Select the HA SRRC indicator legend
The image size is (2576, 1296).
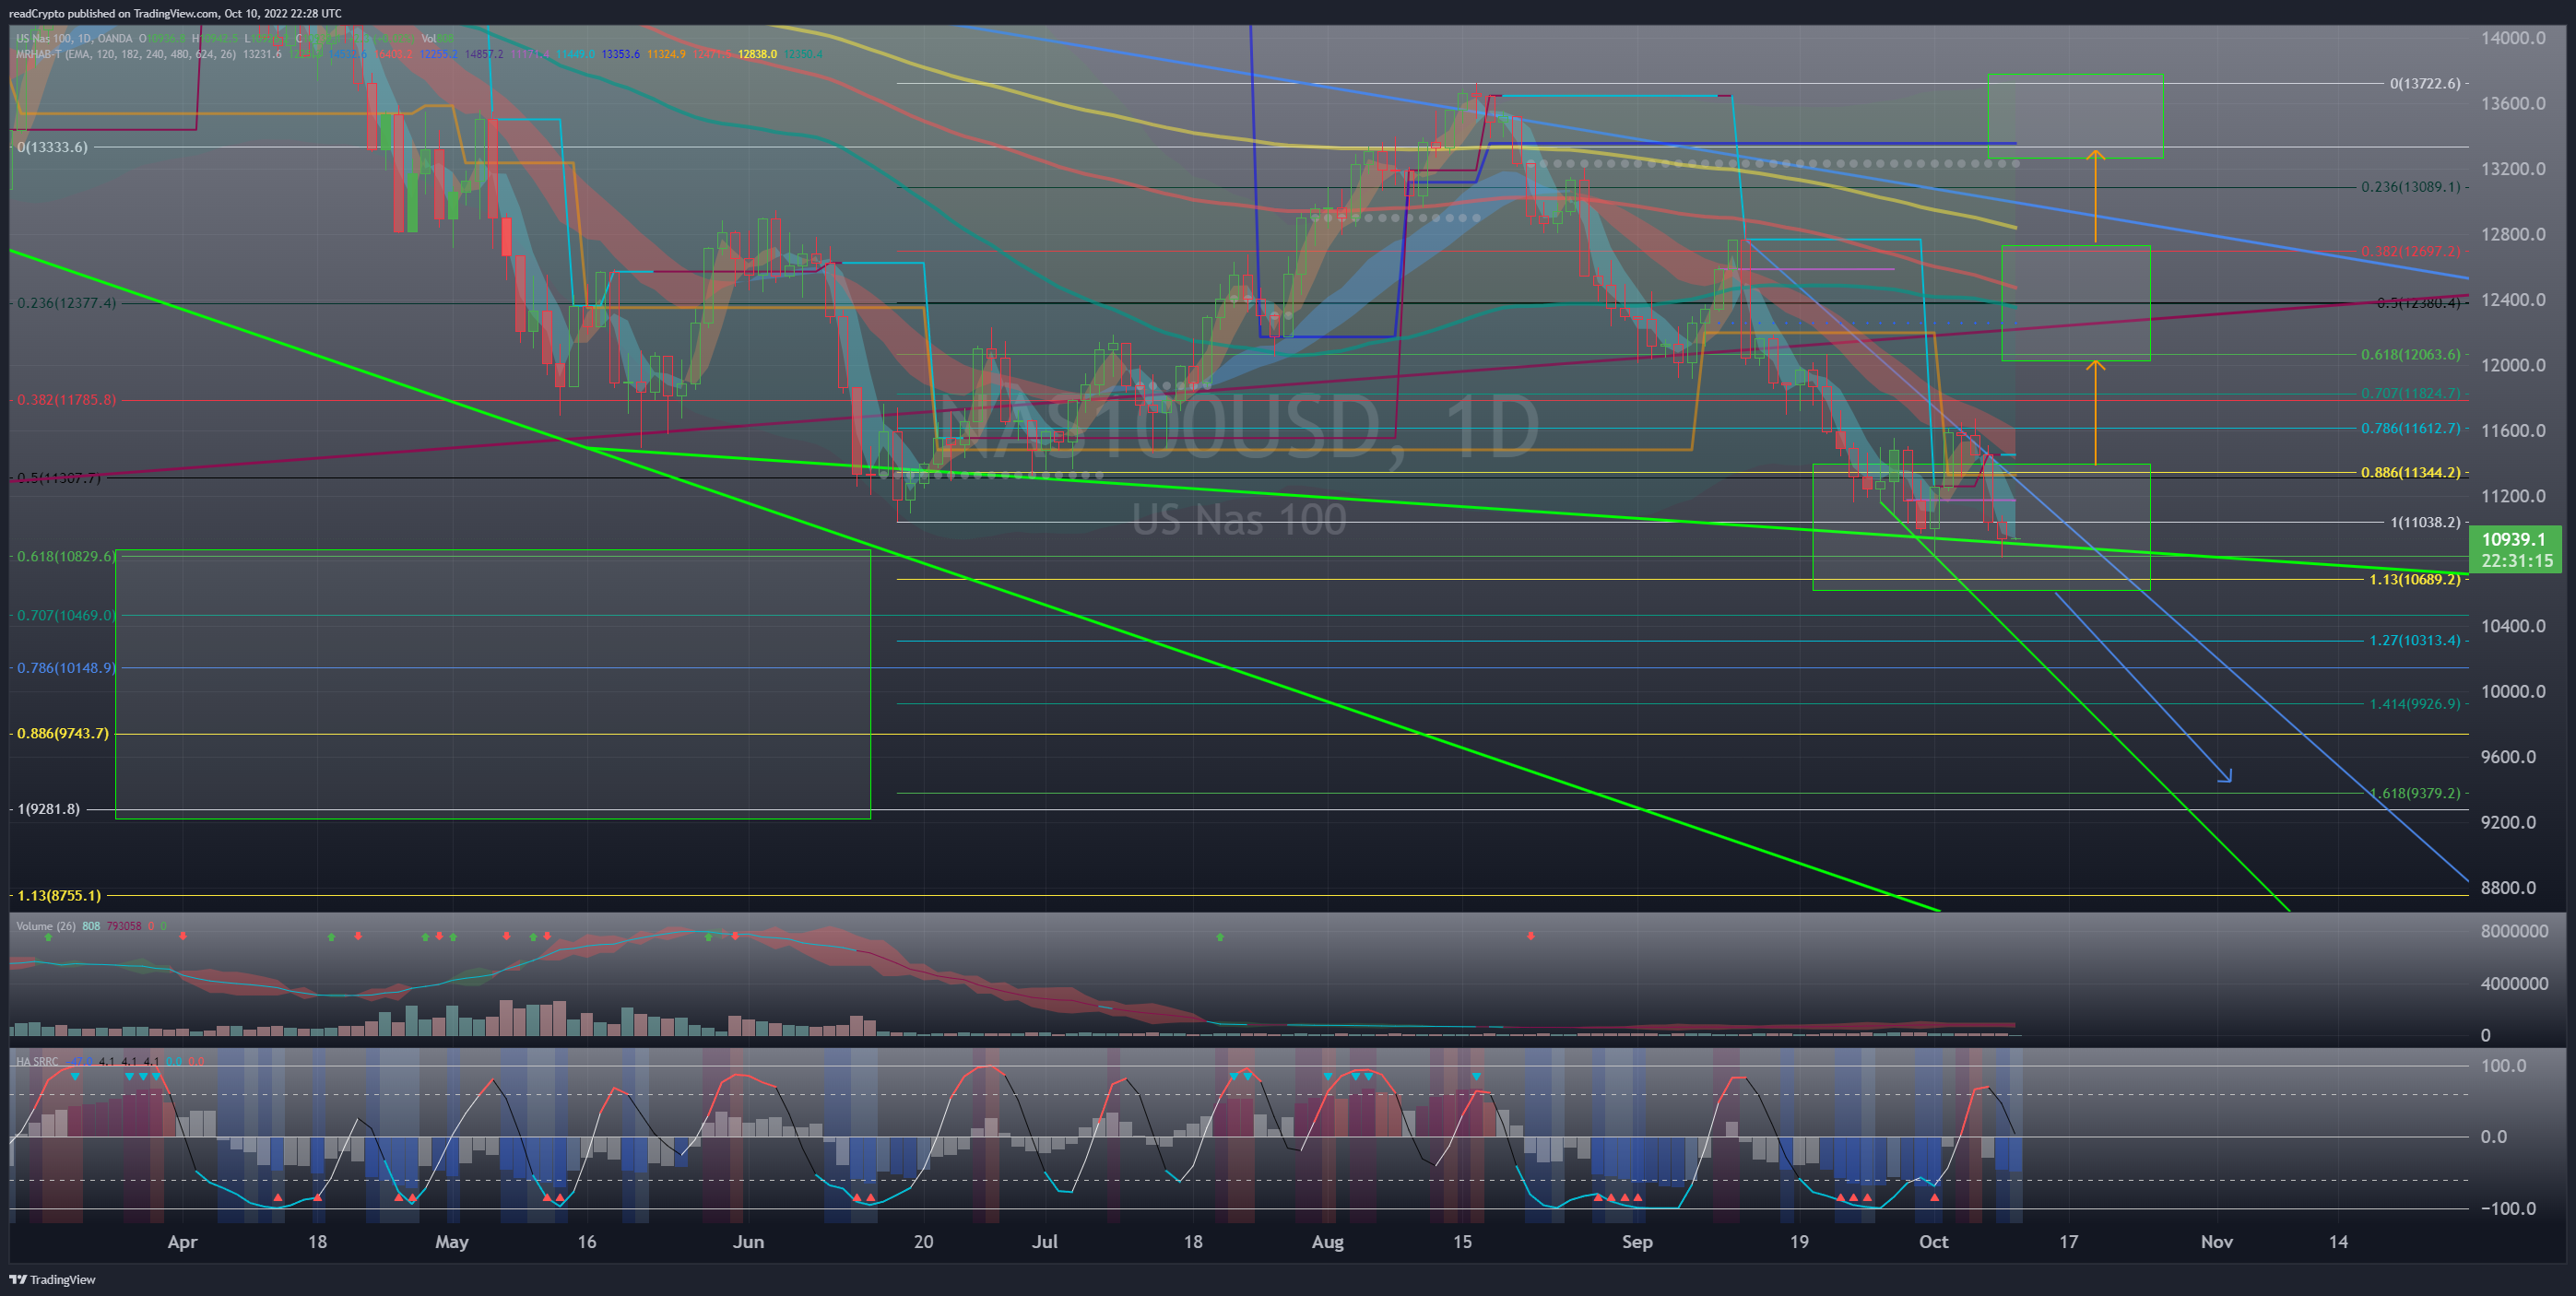(x=37, y=1061)
